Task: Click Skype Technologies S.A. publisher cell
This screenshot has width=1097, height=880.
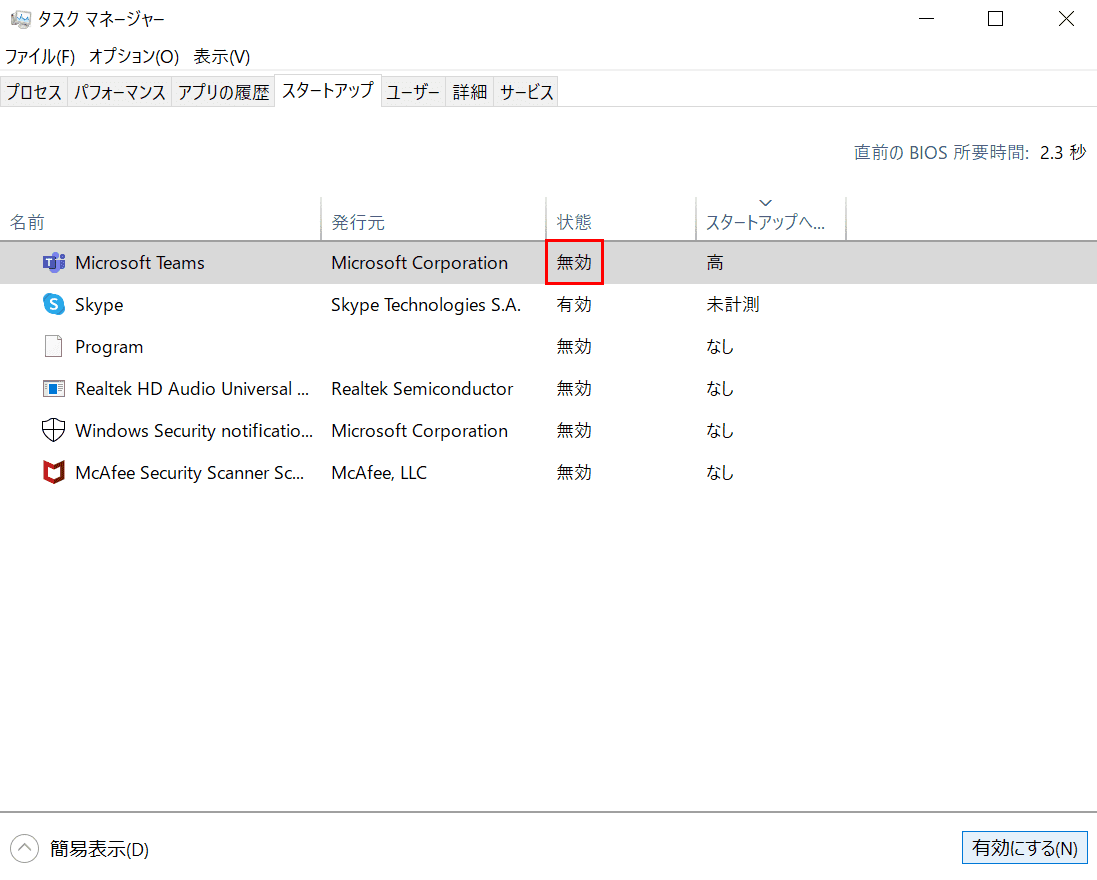Action: click(x=425, y=305)
